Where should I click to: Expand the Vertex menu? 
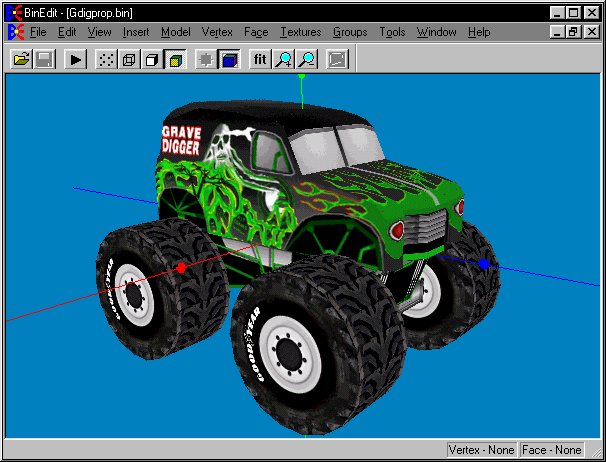coord(217,32)
